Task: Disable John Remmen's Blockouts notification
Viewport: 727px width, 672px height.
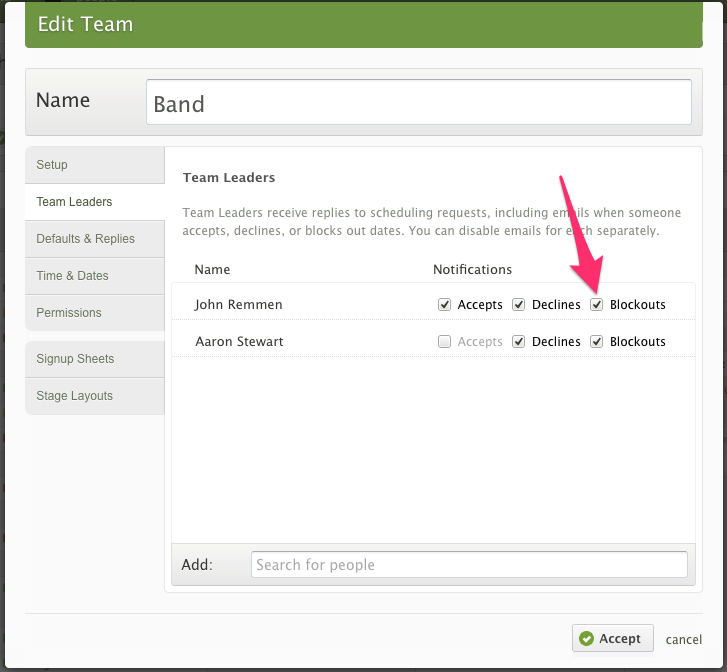Action: pos(597,305)
